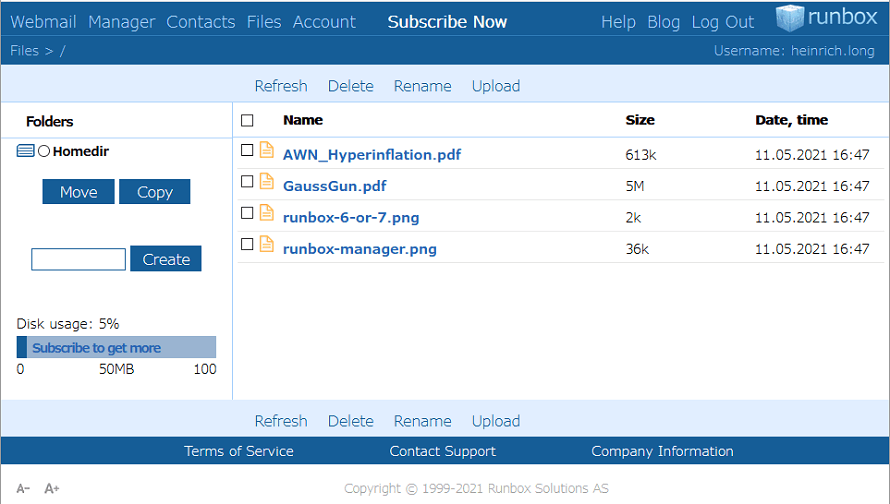The image size is (890, 504).
Task: Click Rename in the bottom toolbar
Action: click(x=423, y=421)
